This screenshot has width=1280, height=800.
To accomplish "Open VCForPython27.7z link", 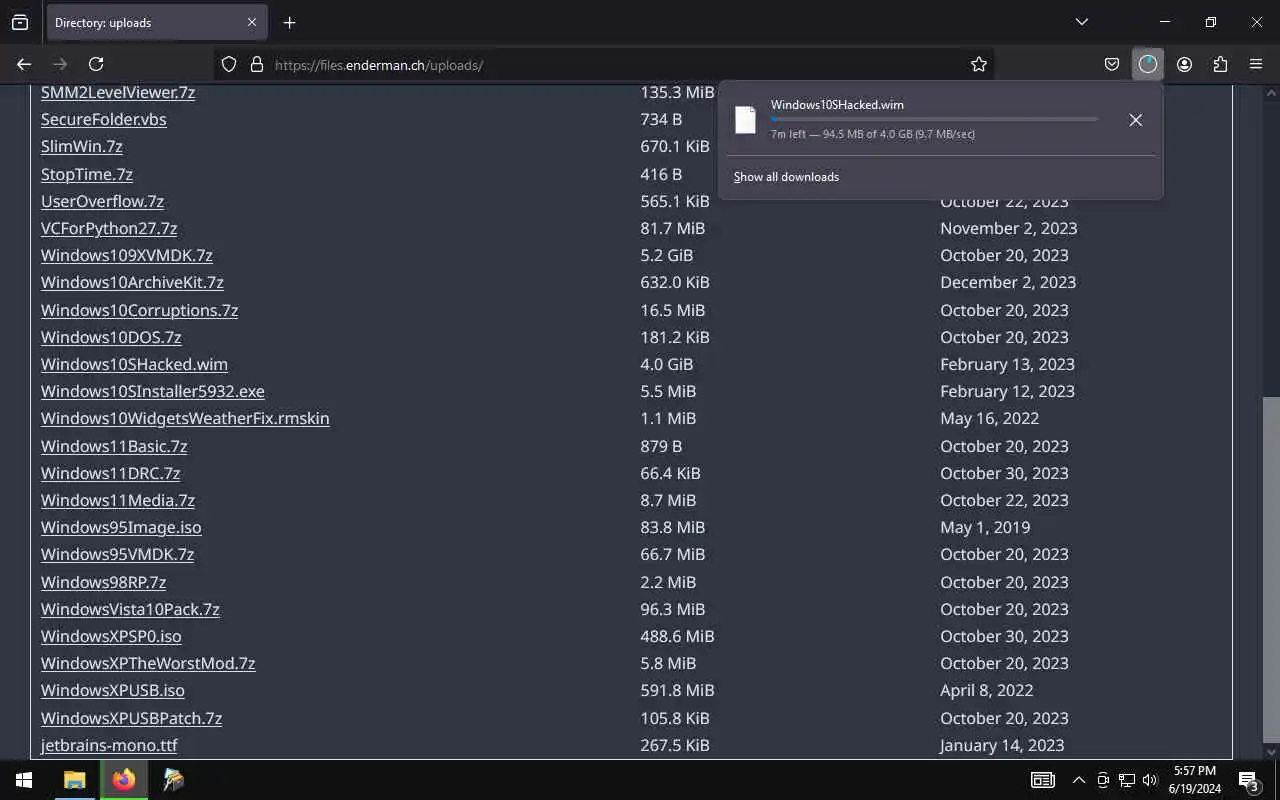I will 109,228.
